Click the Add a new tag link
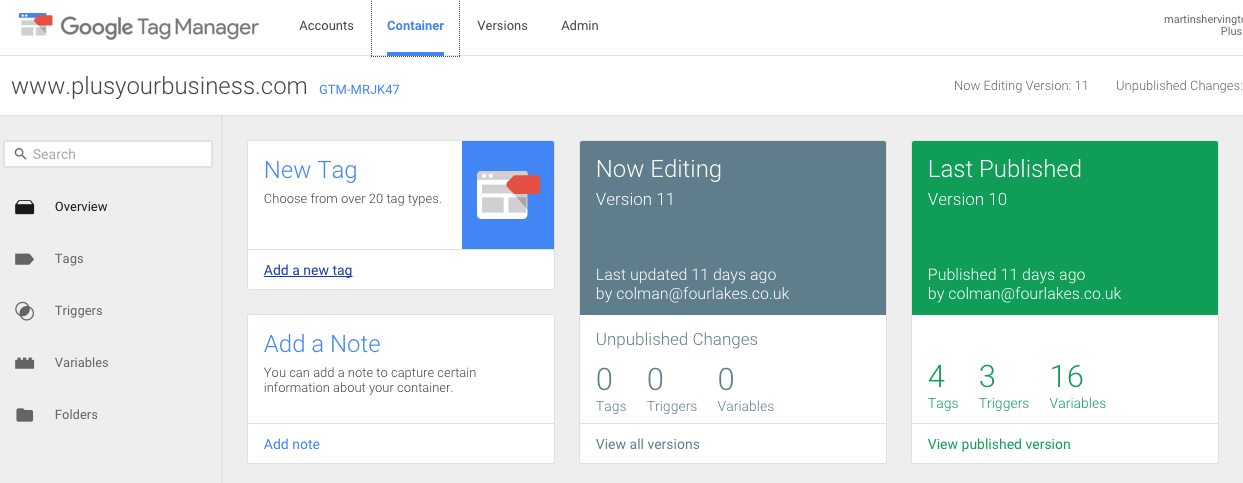This screenshot has height=483, width=1243. [x=308, y=270]
